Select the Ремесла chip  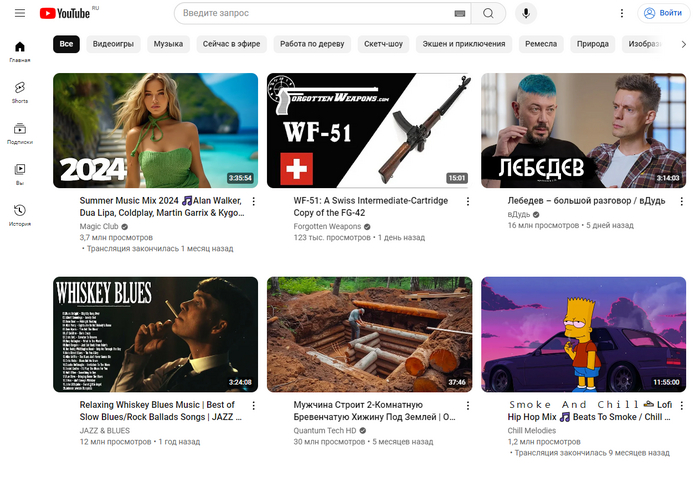pos(541,44)
